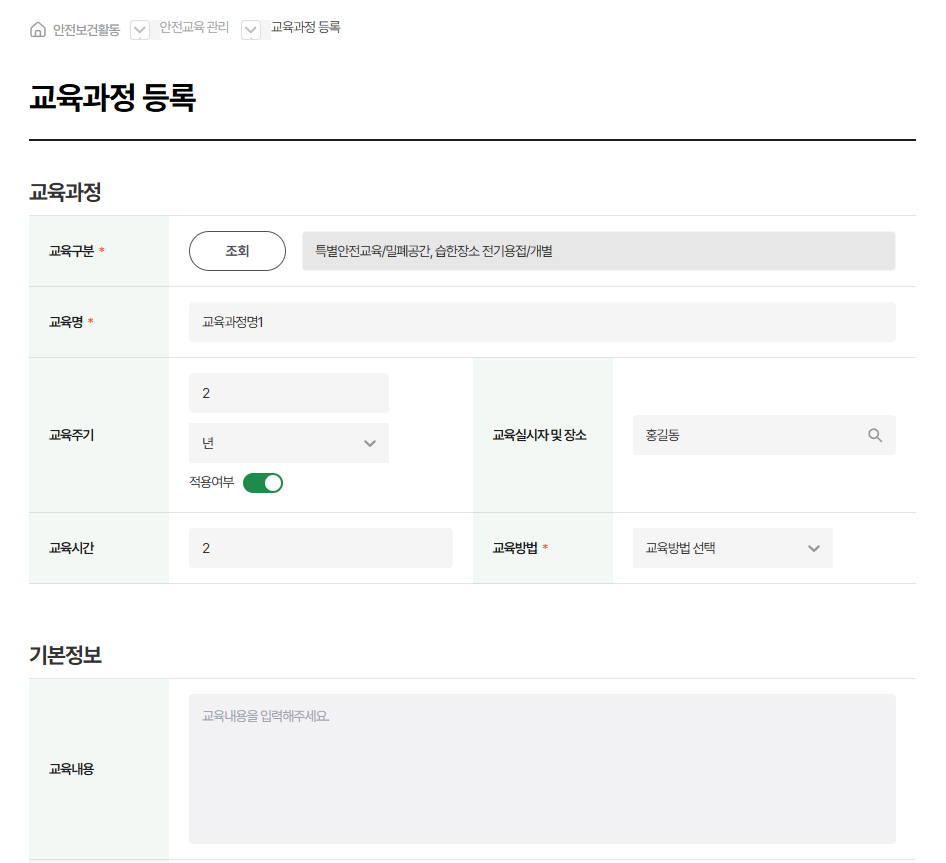Click the 교육내용 text area

click(541, 769)
